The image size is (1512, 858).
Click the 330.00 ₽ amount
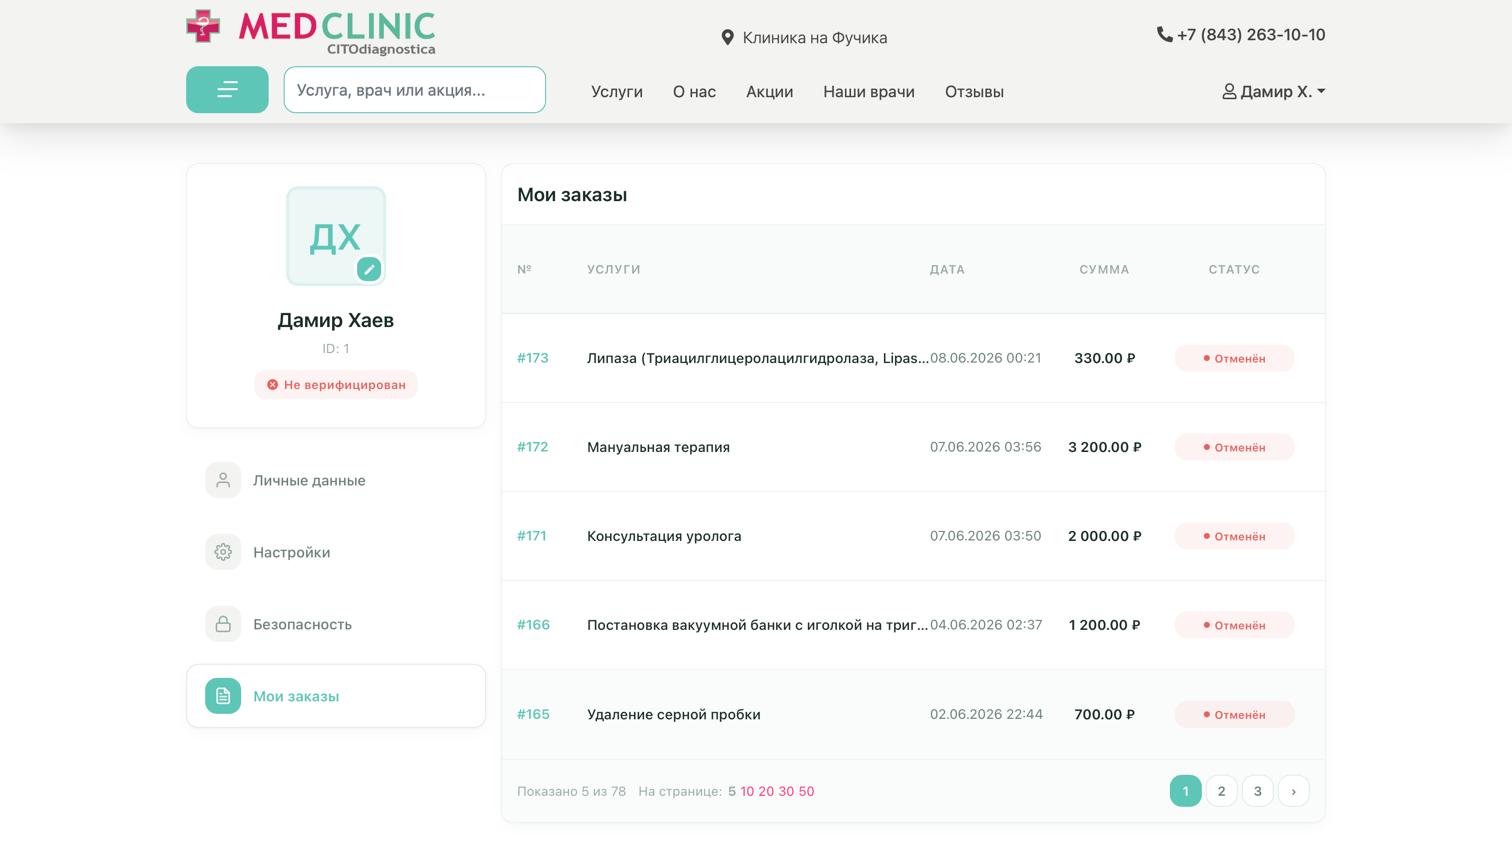coord(1105,358)
